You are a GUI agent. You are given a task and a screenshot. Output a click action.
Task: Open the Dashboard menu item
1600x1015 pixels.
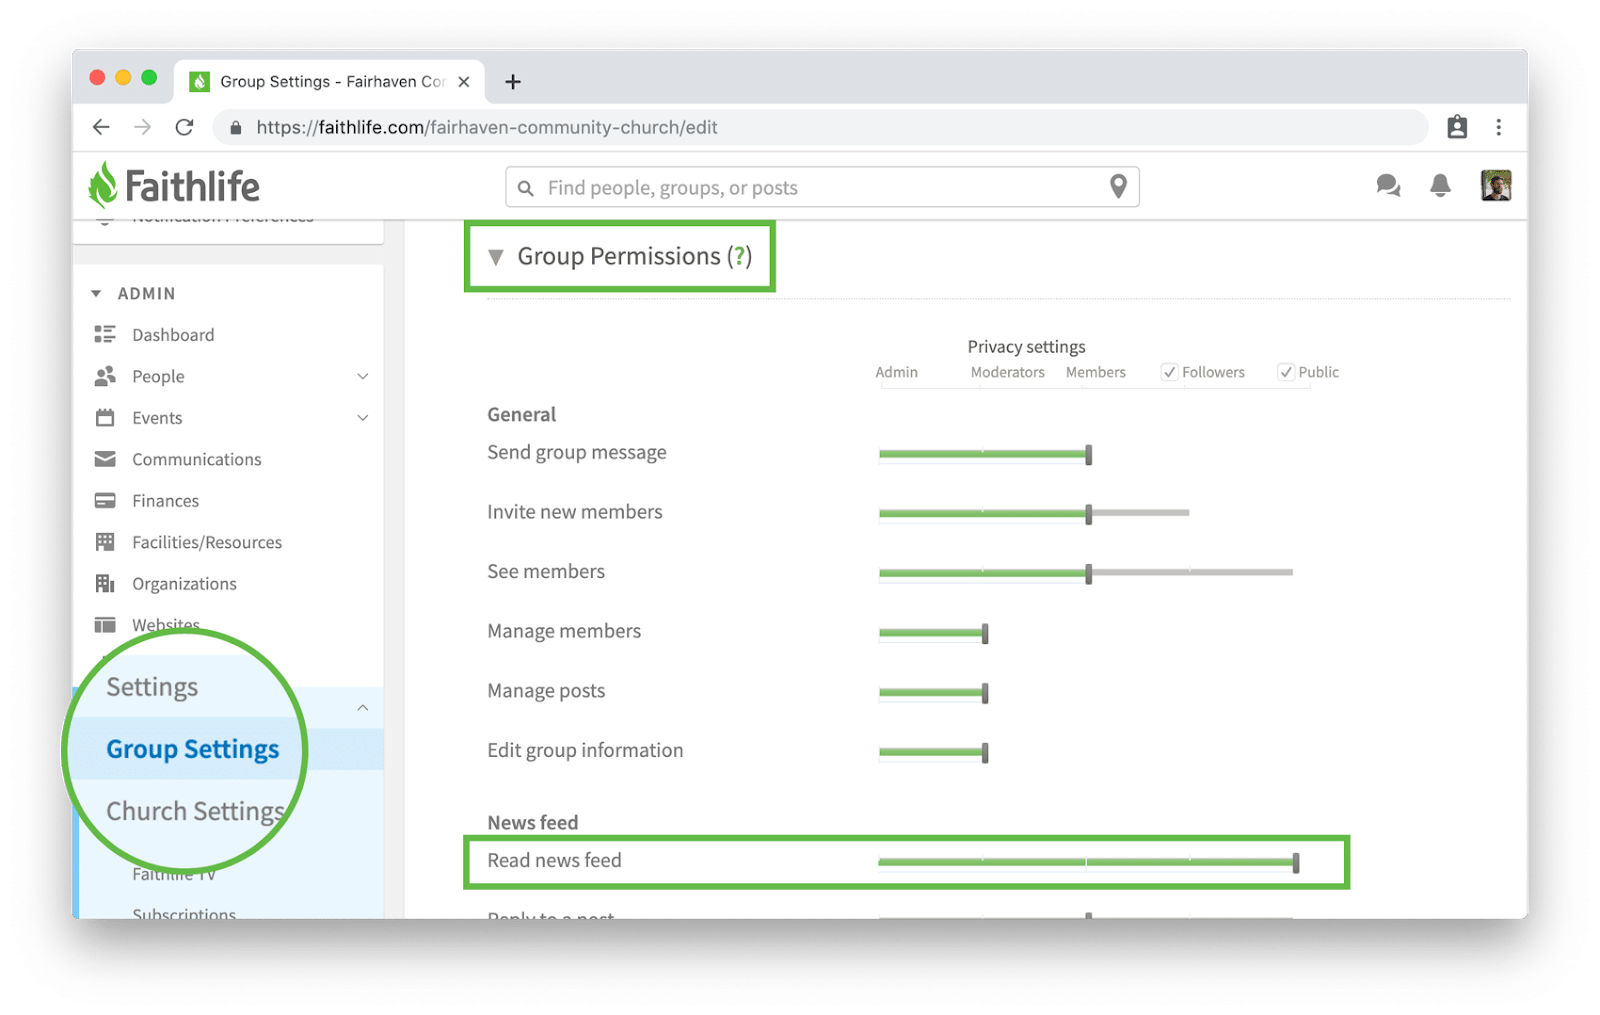173,334
